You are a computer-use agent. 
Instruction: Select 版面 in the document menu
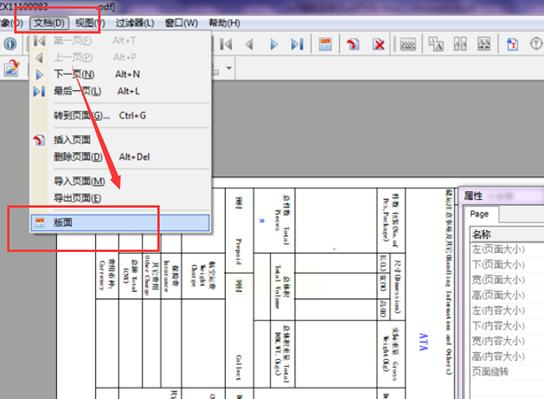click(120, 222)
